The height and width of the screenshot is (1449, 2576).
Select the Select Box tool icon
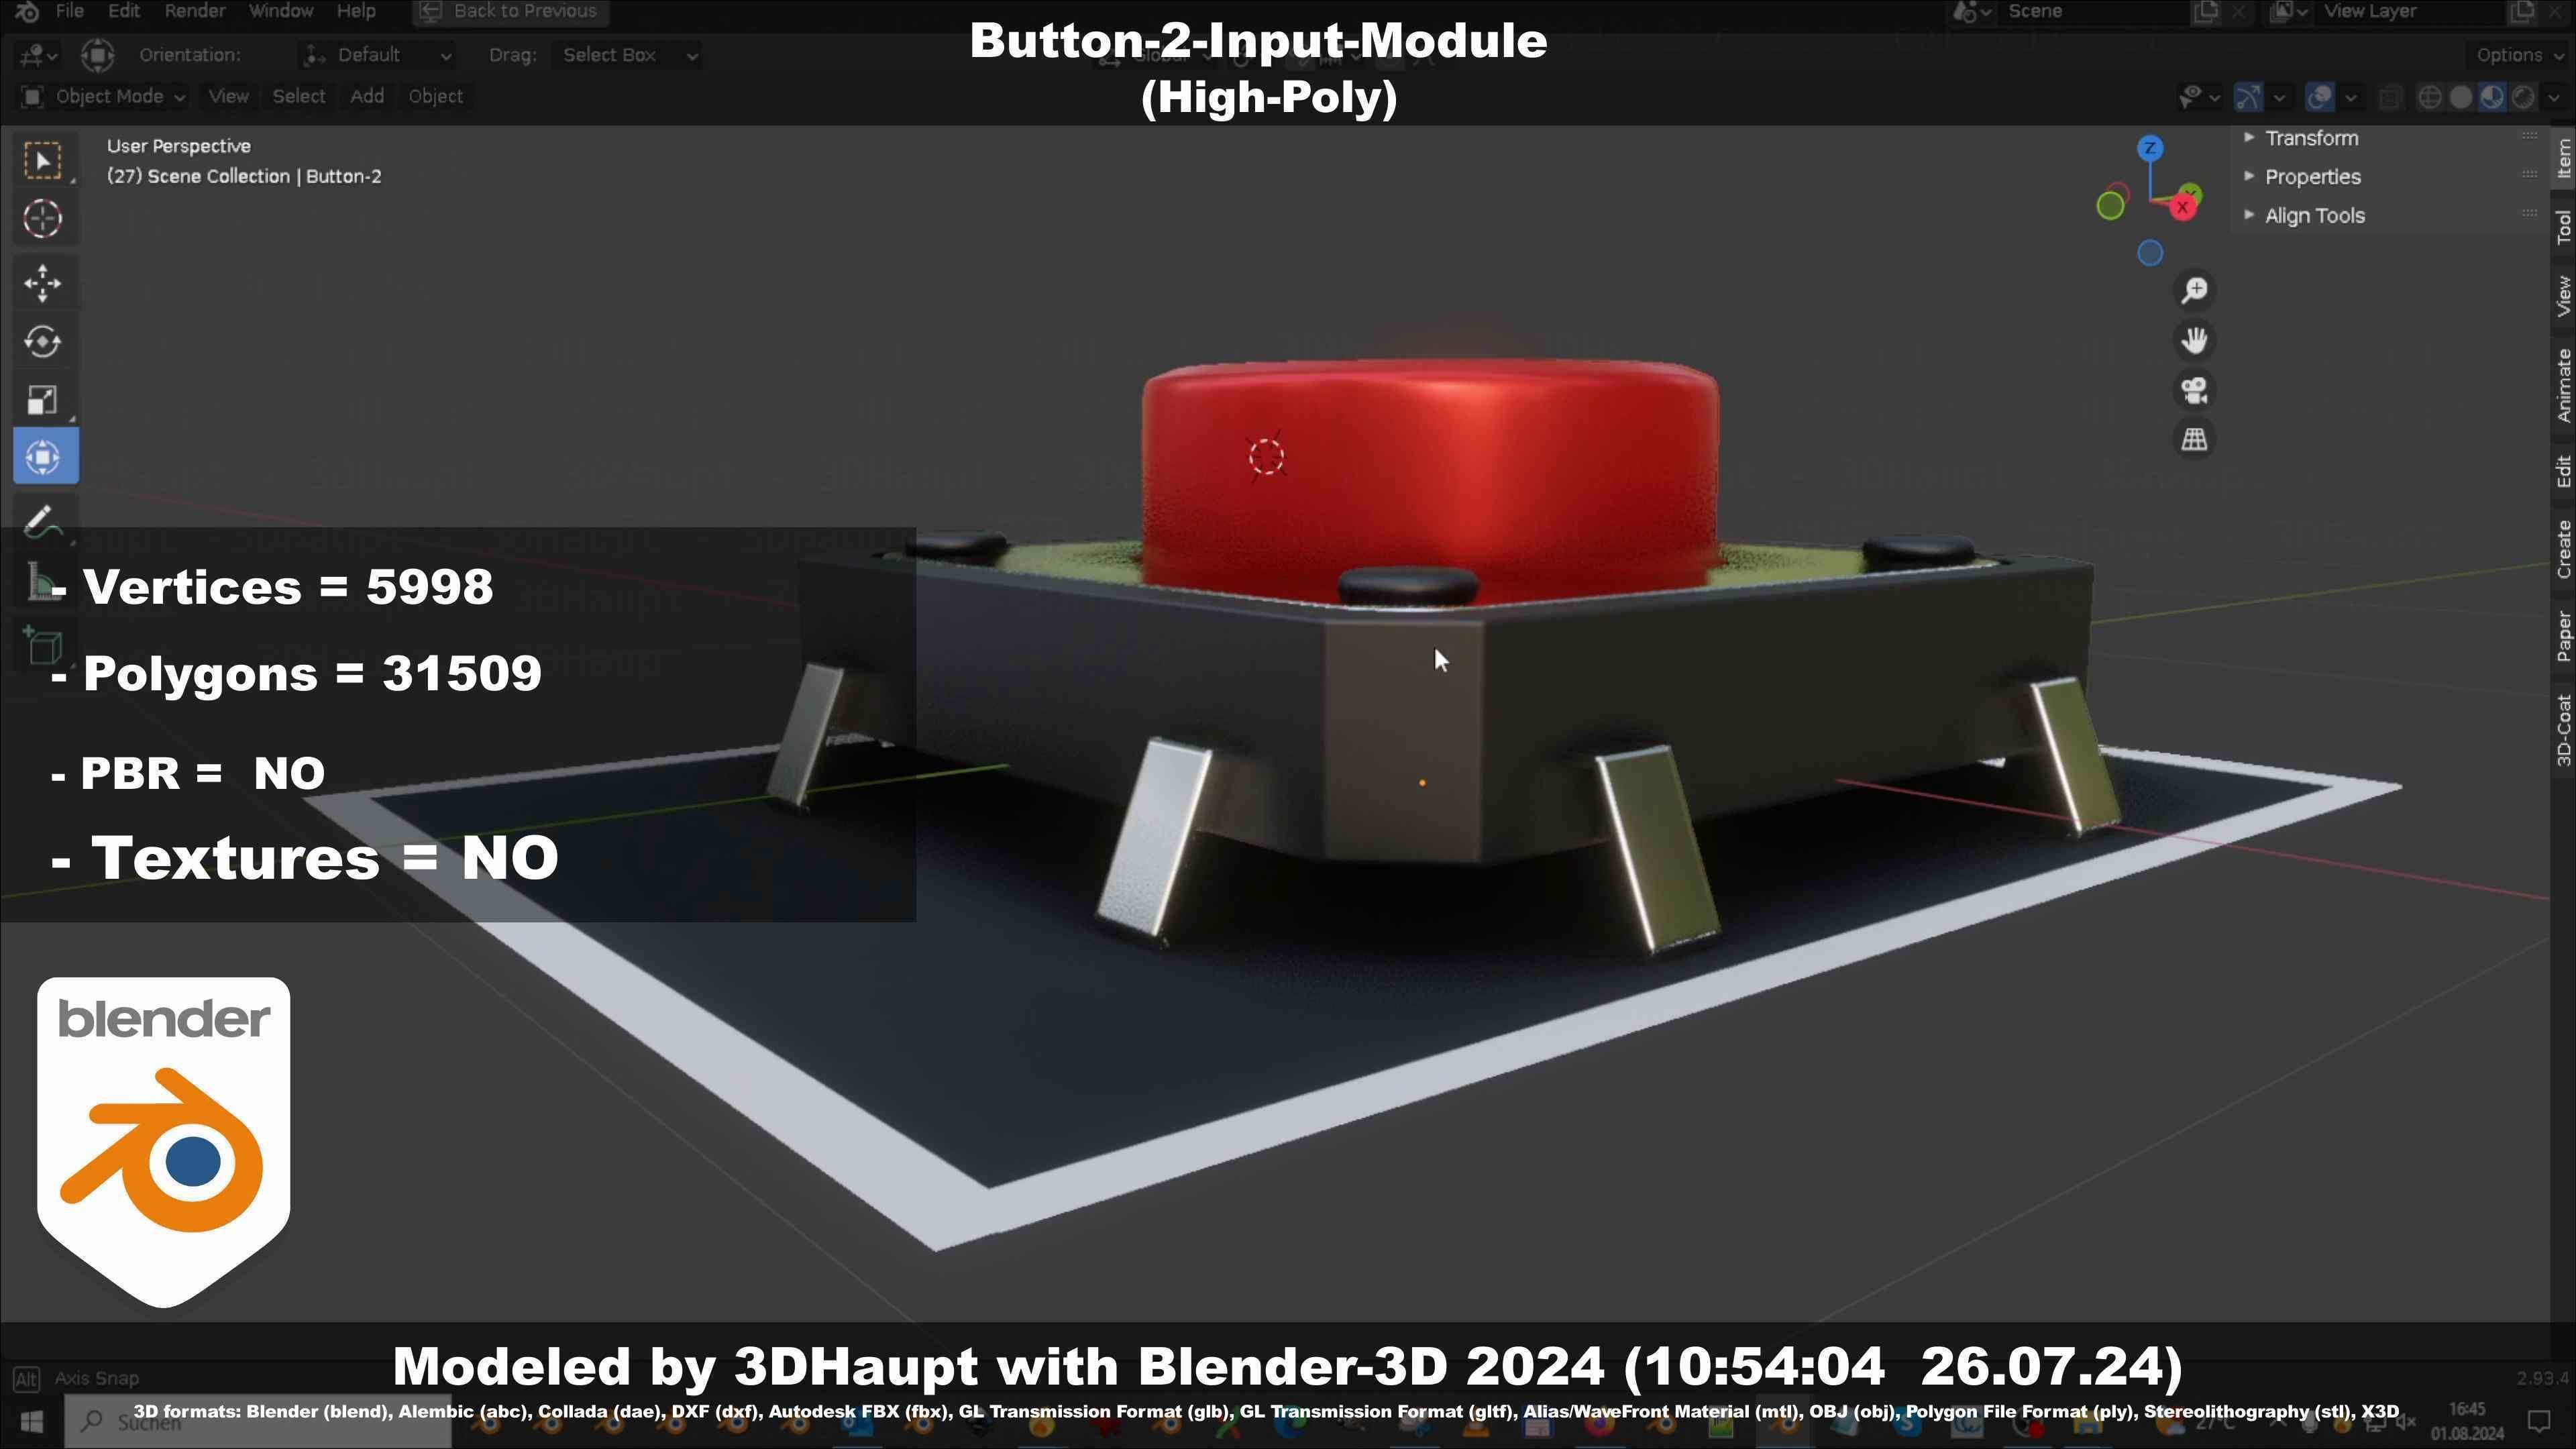click(43, 161)
